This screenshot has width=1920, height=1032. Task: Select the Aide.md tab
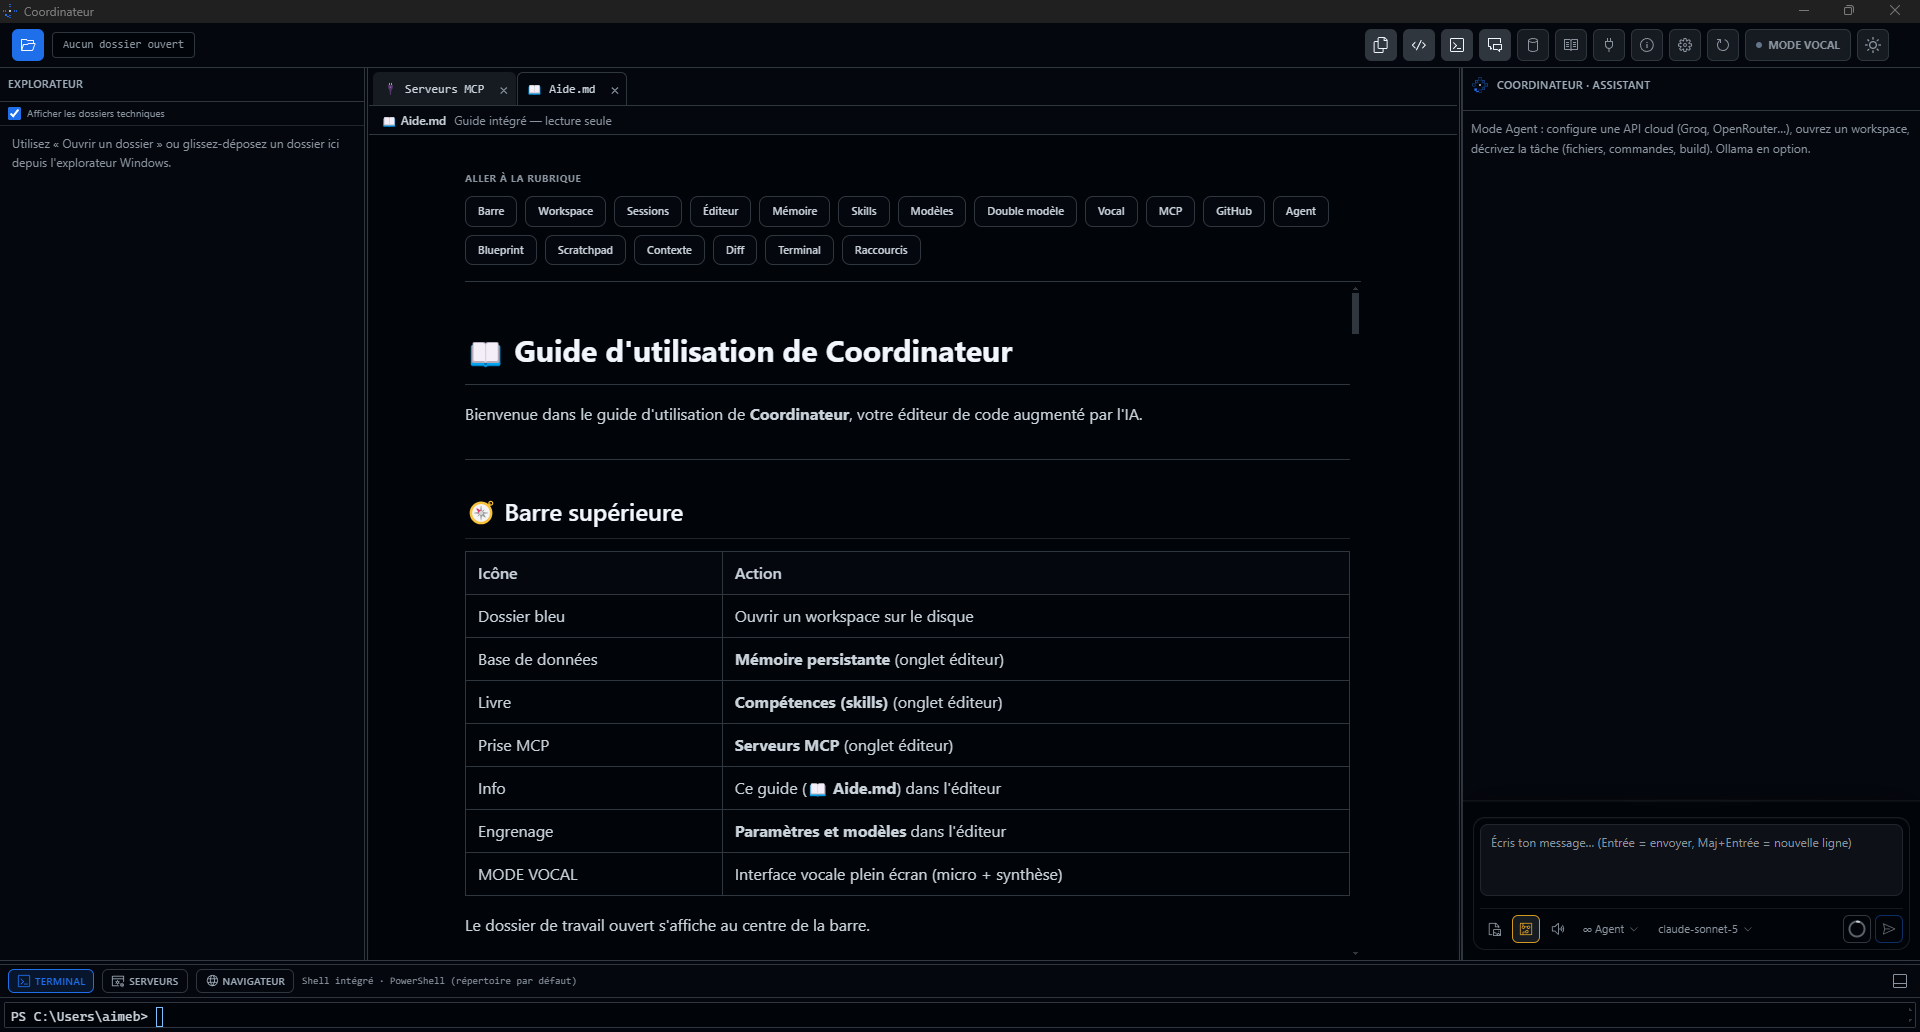click(x=572, y=89)
